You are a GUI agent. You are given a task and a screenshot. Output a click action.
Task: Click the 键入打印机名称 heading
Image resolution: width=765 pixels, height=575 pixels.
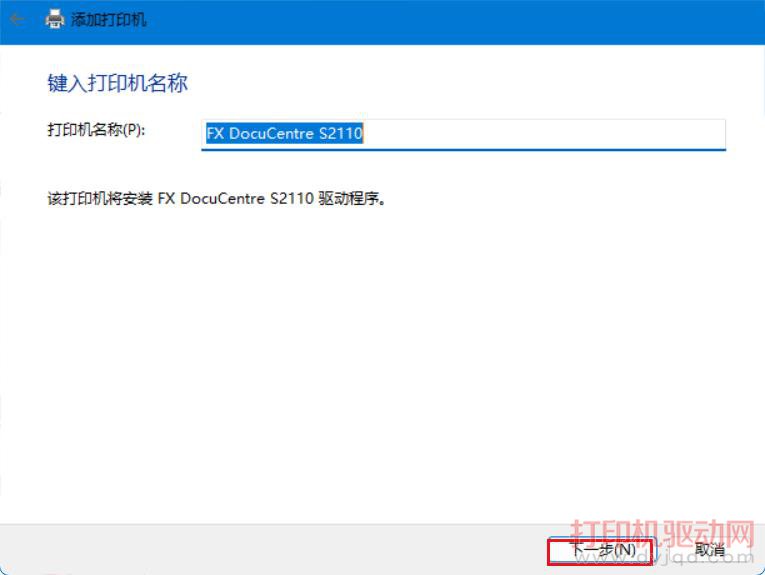pos(118,83)
